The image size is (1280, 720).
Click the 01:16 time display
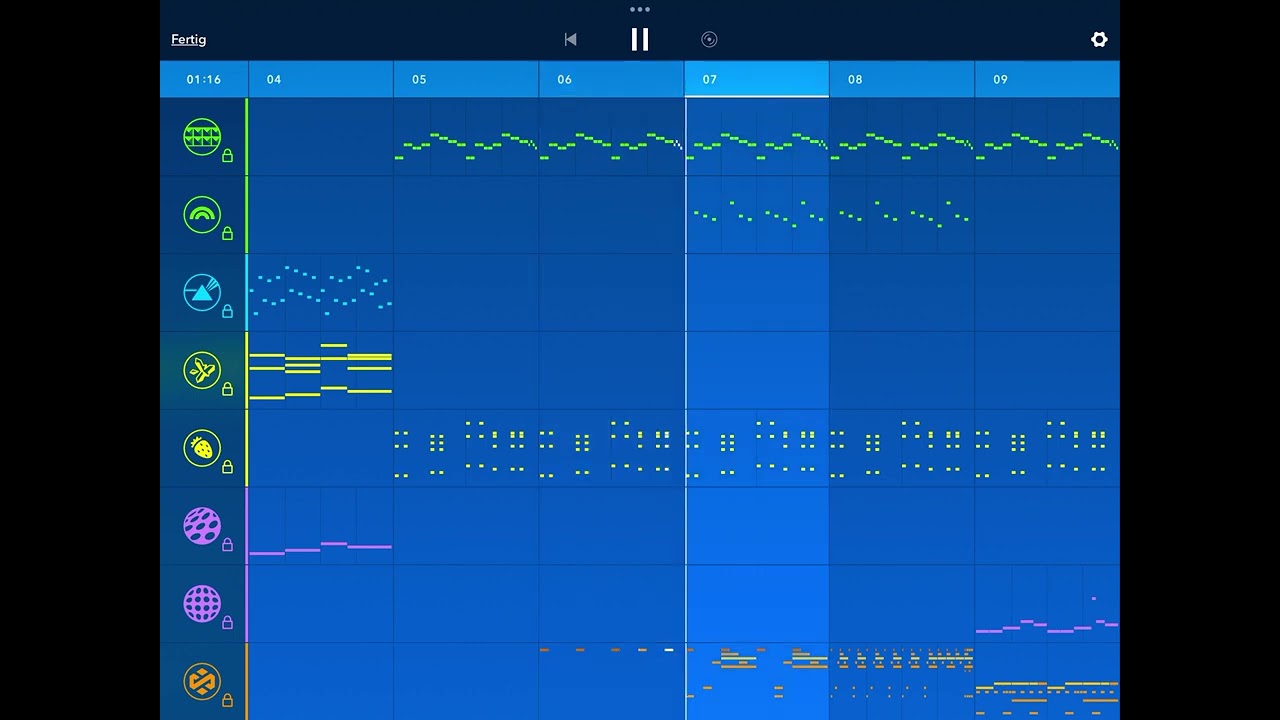point(204,79)
